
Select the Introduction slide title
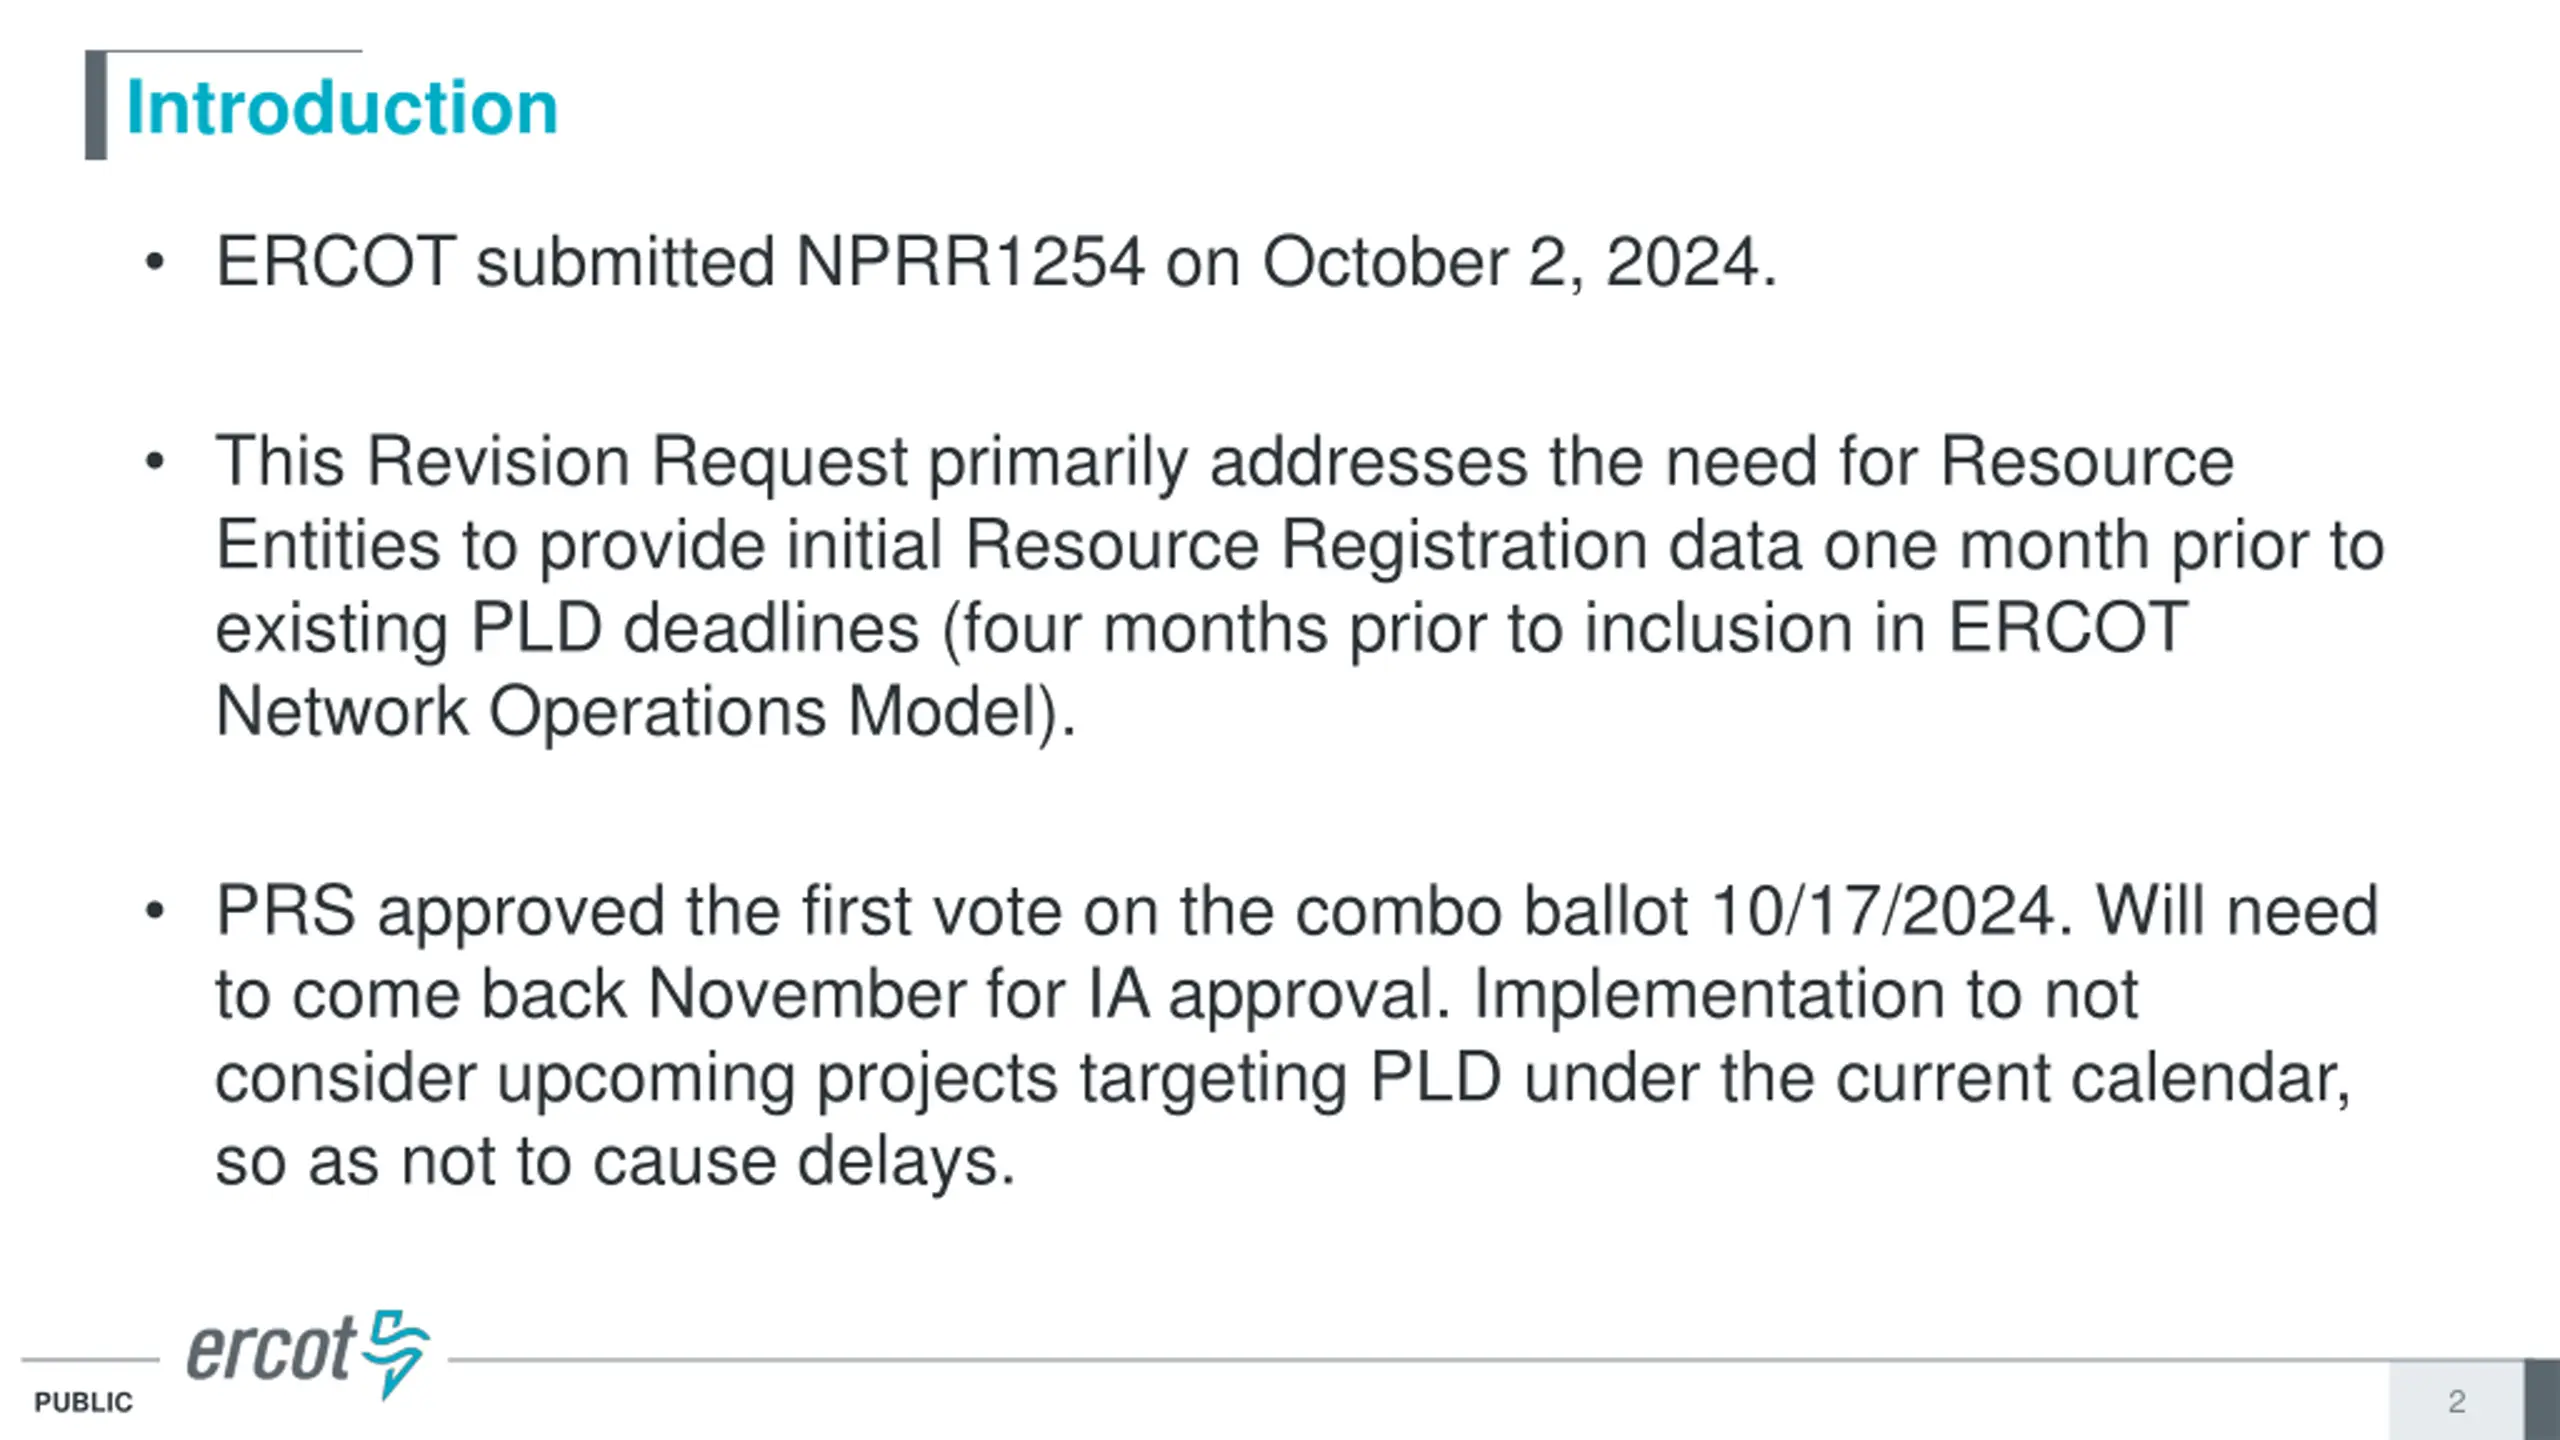coord(341,107)
